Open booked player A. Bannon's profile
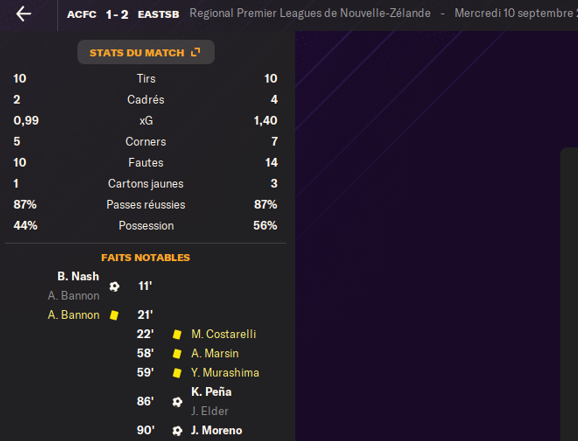This screenshot has width=578, height=441. click(73, 315)
